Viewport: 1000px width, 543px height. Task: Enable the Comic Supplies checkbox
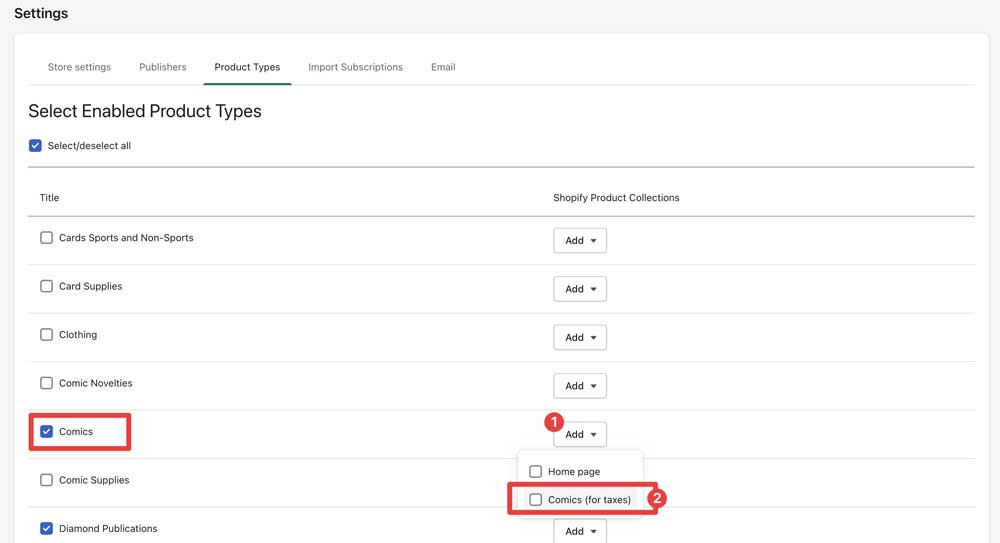tap(47, 480)
